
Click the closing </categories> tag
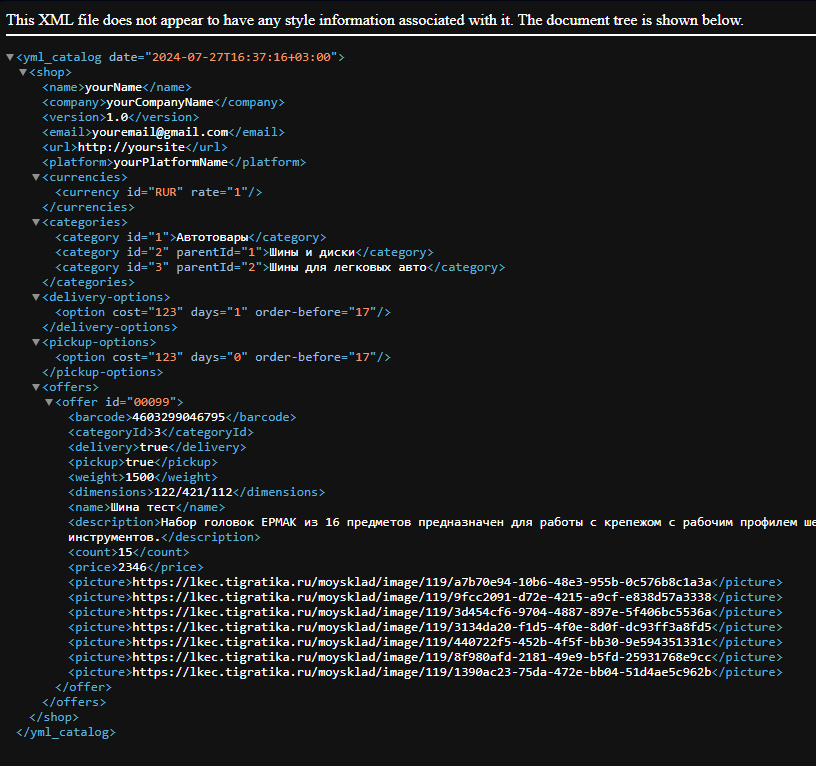(x=88, y=283)
